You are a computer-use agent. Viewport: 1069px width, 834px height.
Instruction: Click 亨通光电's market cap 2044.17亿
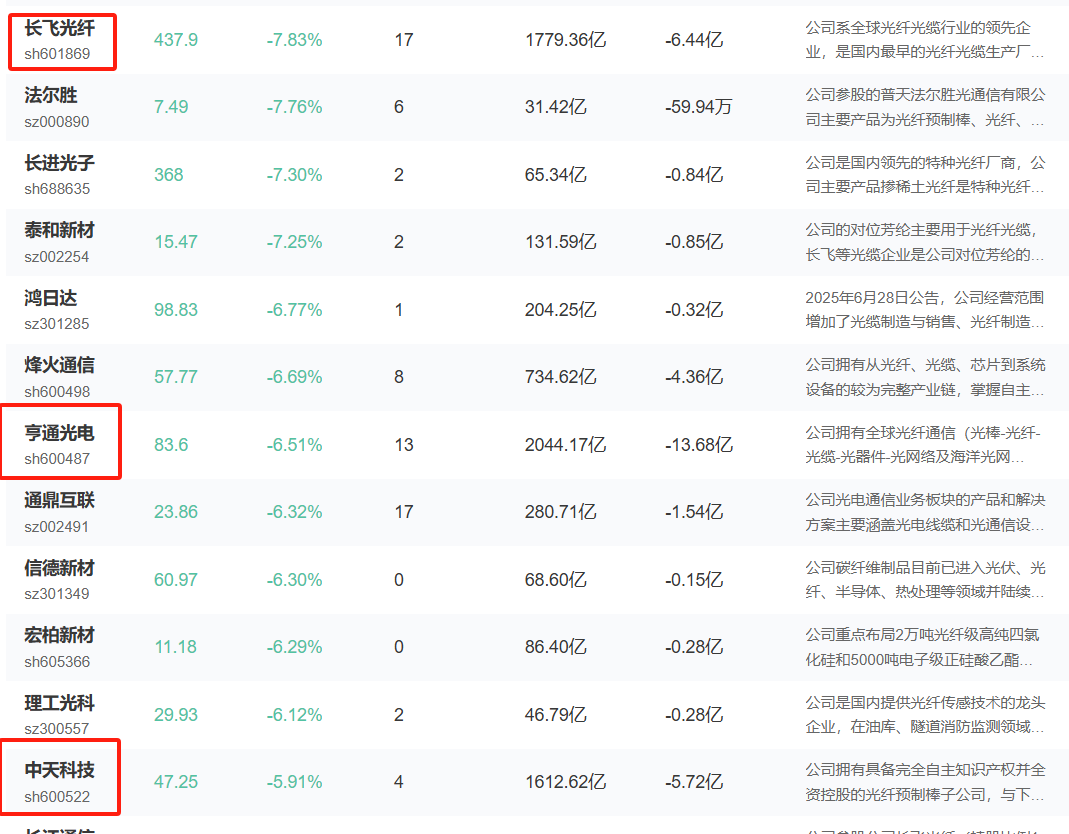(565, 445)
